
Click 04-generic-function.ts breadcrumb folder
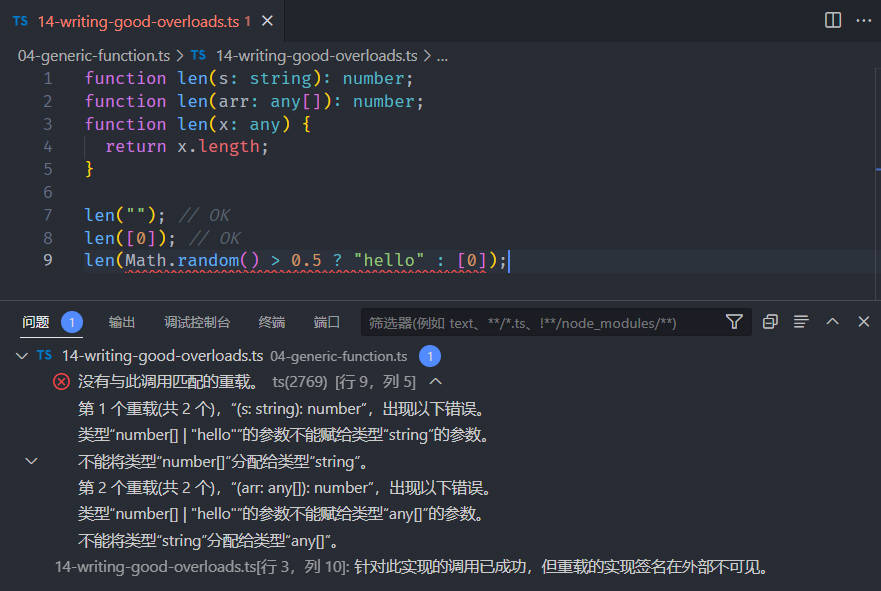[x=94, y=56]
